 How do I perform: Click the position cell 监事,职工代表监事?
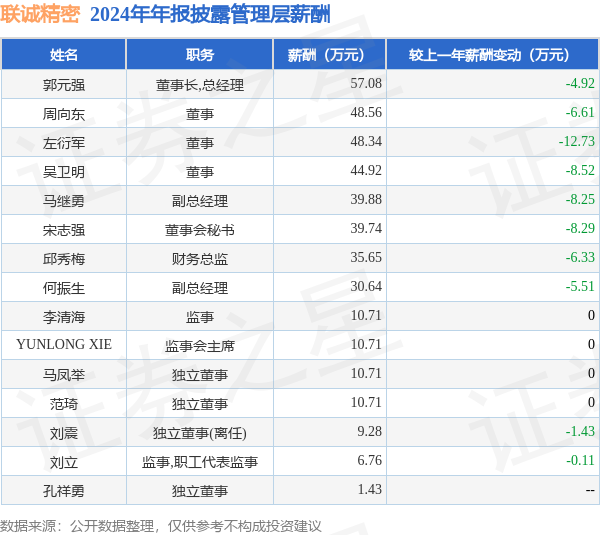click(x=200, y=462)
